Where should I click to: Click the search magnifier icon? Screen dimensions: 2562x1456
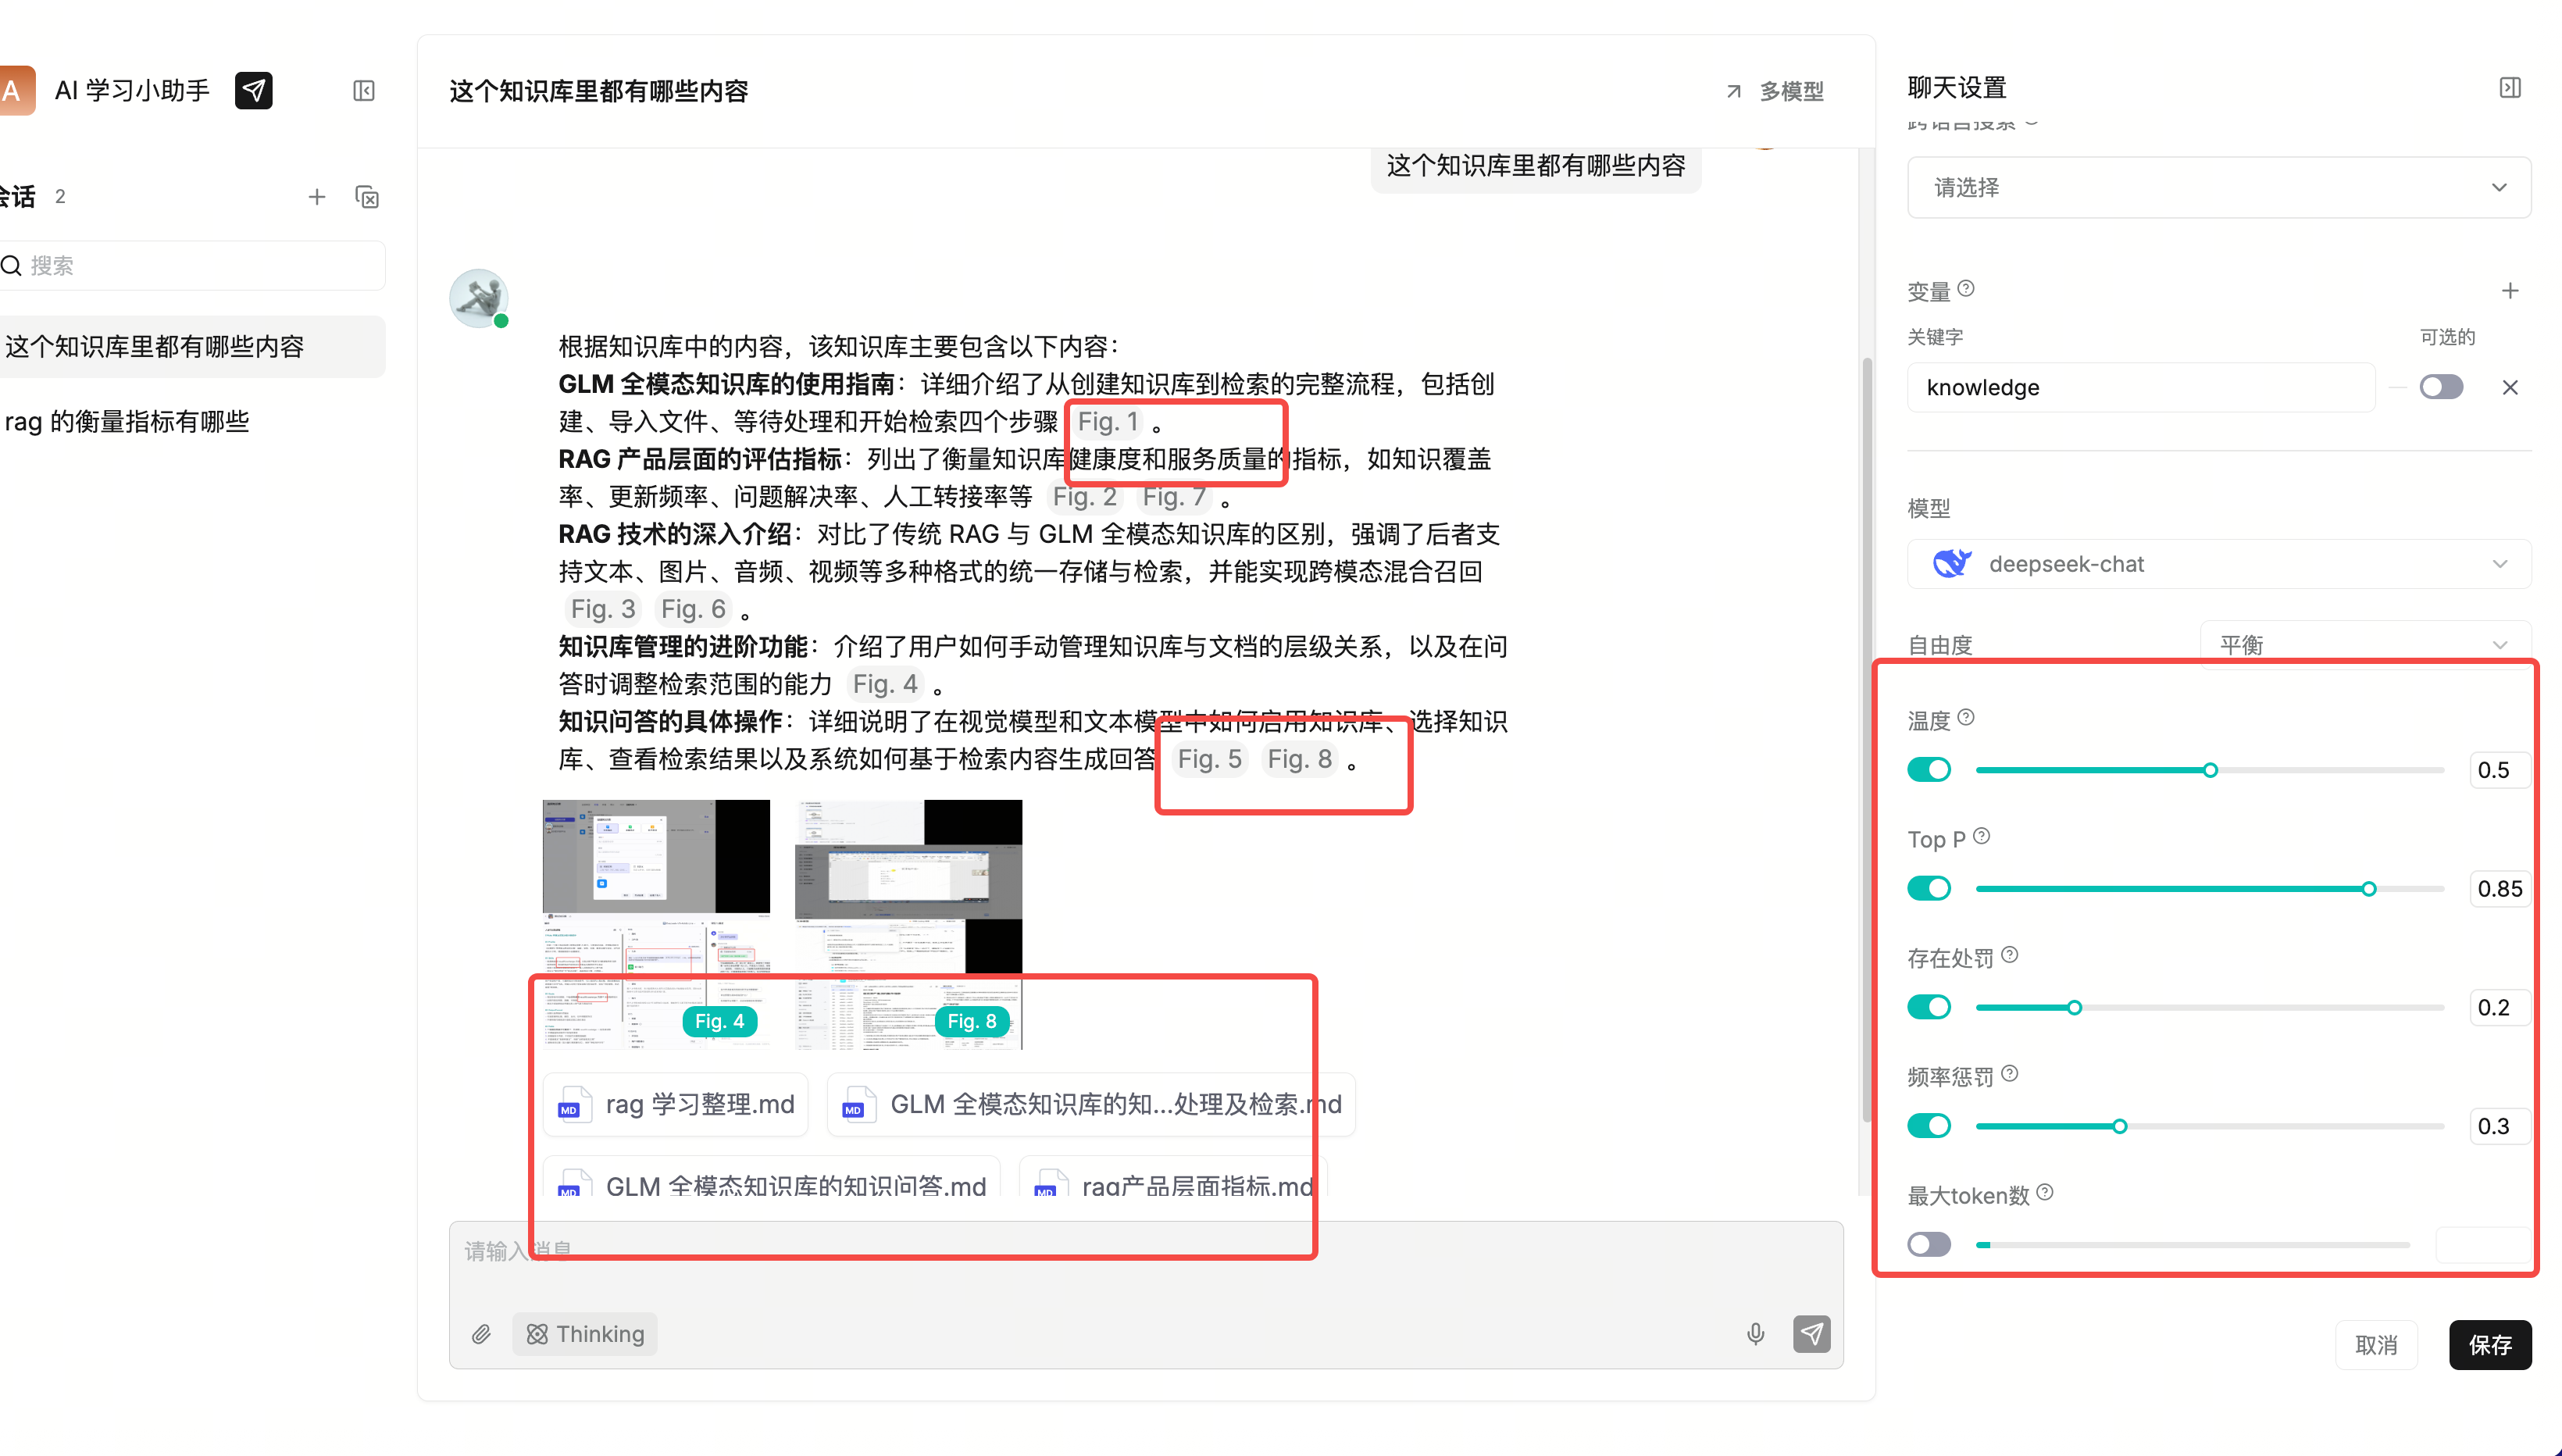(11, 266)
